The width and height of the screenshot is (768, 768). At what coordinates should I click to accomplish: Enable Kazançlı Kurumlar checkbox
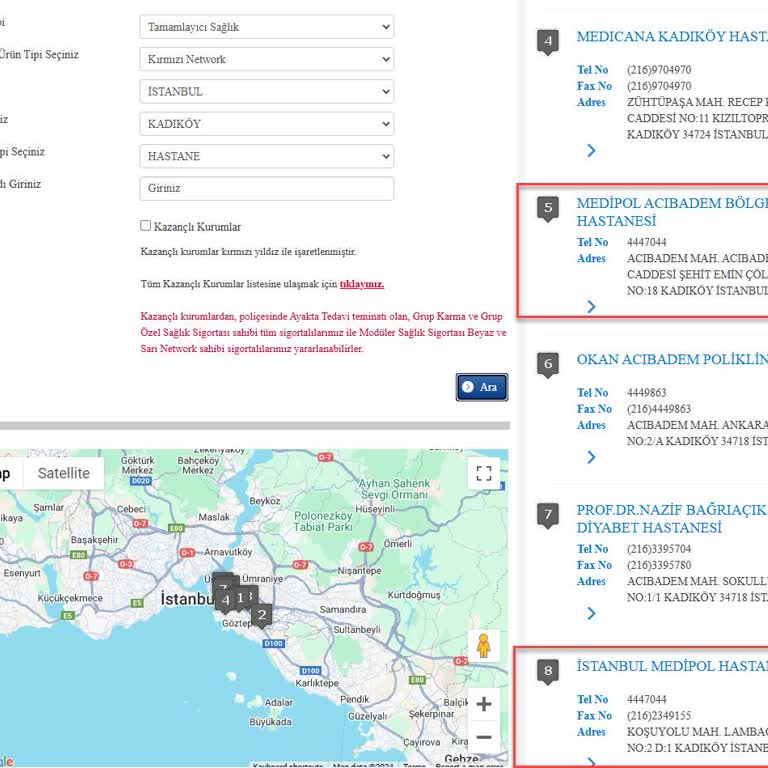146,226
